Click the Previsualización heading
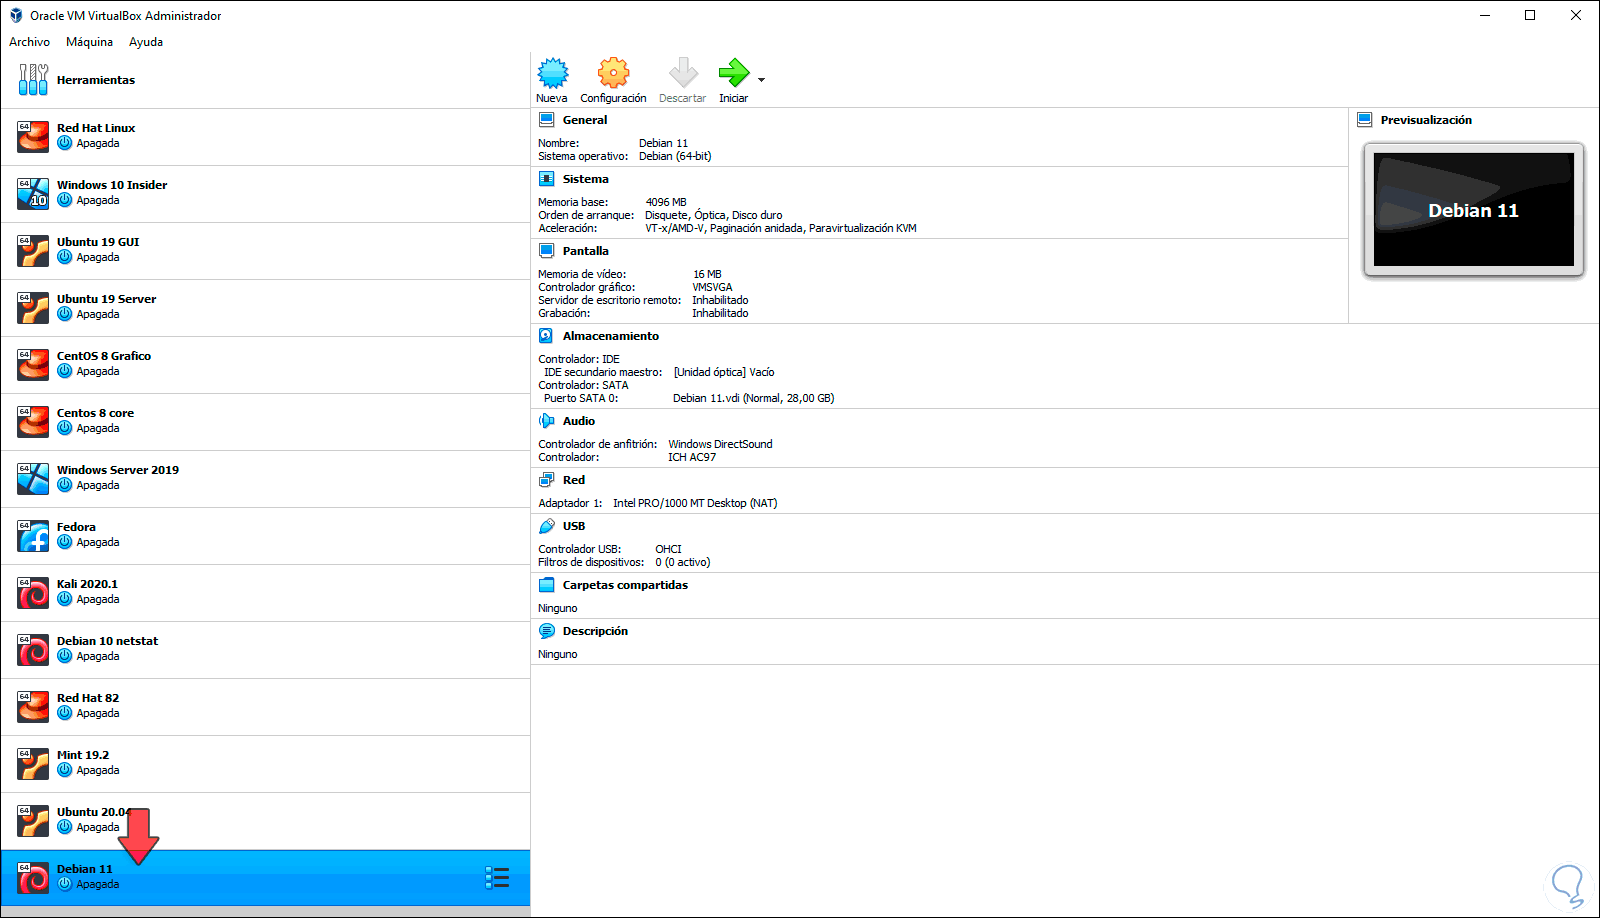Image resolution: width=1600 pixels, height=918 pixels. click(1426, 120)
